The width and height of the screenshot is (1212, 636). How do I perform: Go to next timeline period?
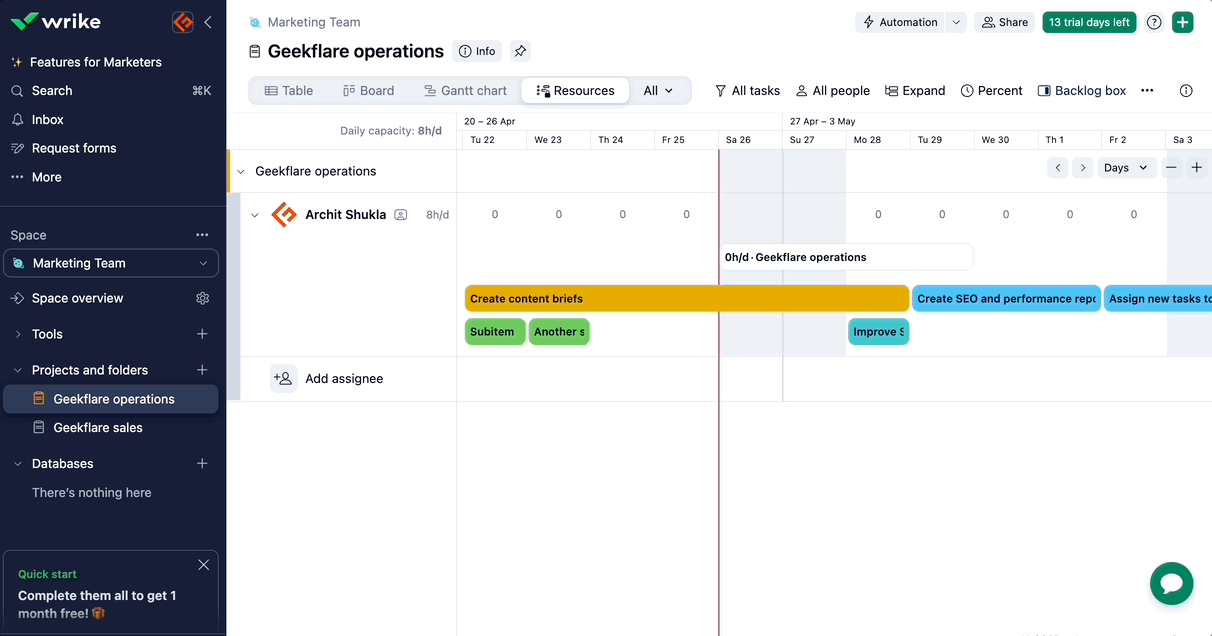coord(1082,168)
